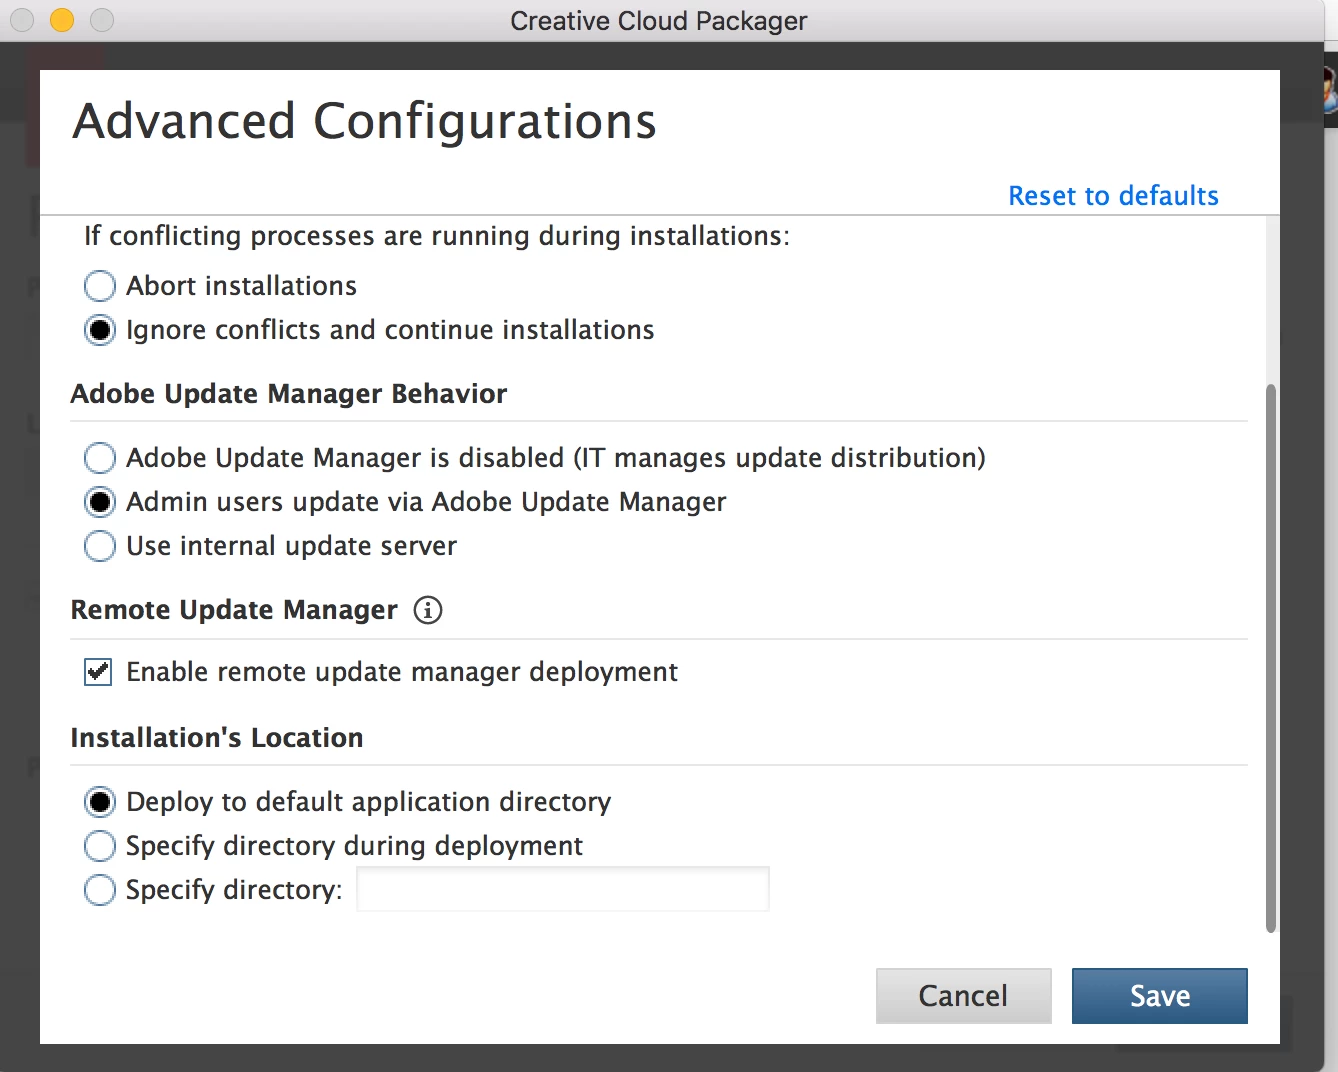Image resolution: width=1338 pixels, height=1072 pixels.
Task: Click the Reset to defaults link
Action: [1113, 196]
